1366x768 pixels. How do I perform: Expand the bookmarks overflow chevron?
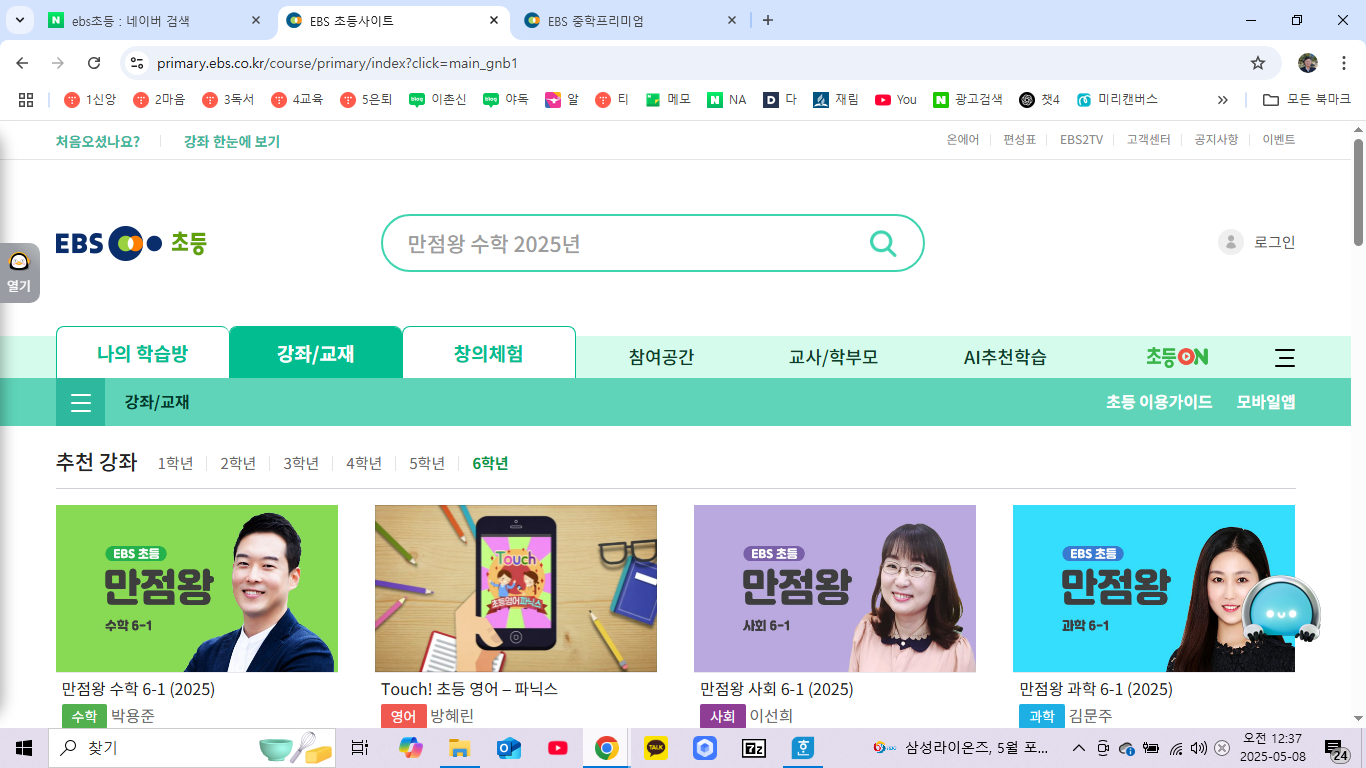[x=1222, y=99]
